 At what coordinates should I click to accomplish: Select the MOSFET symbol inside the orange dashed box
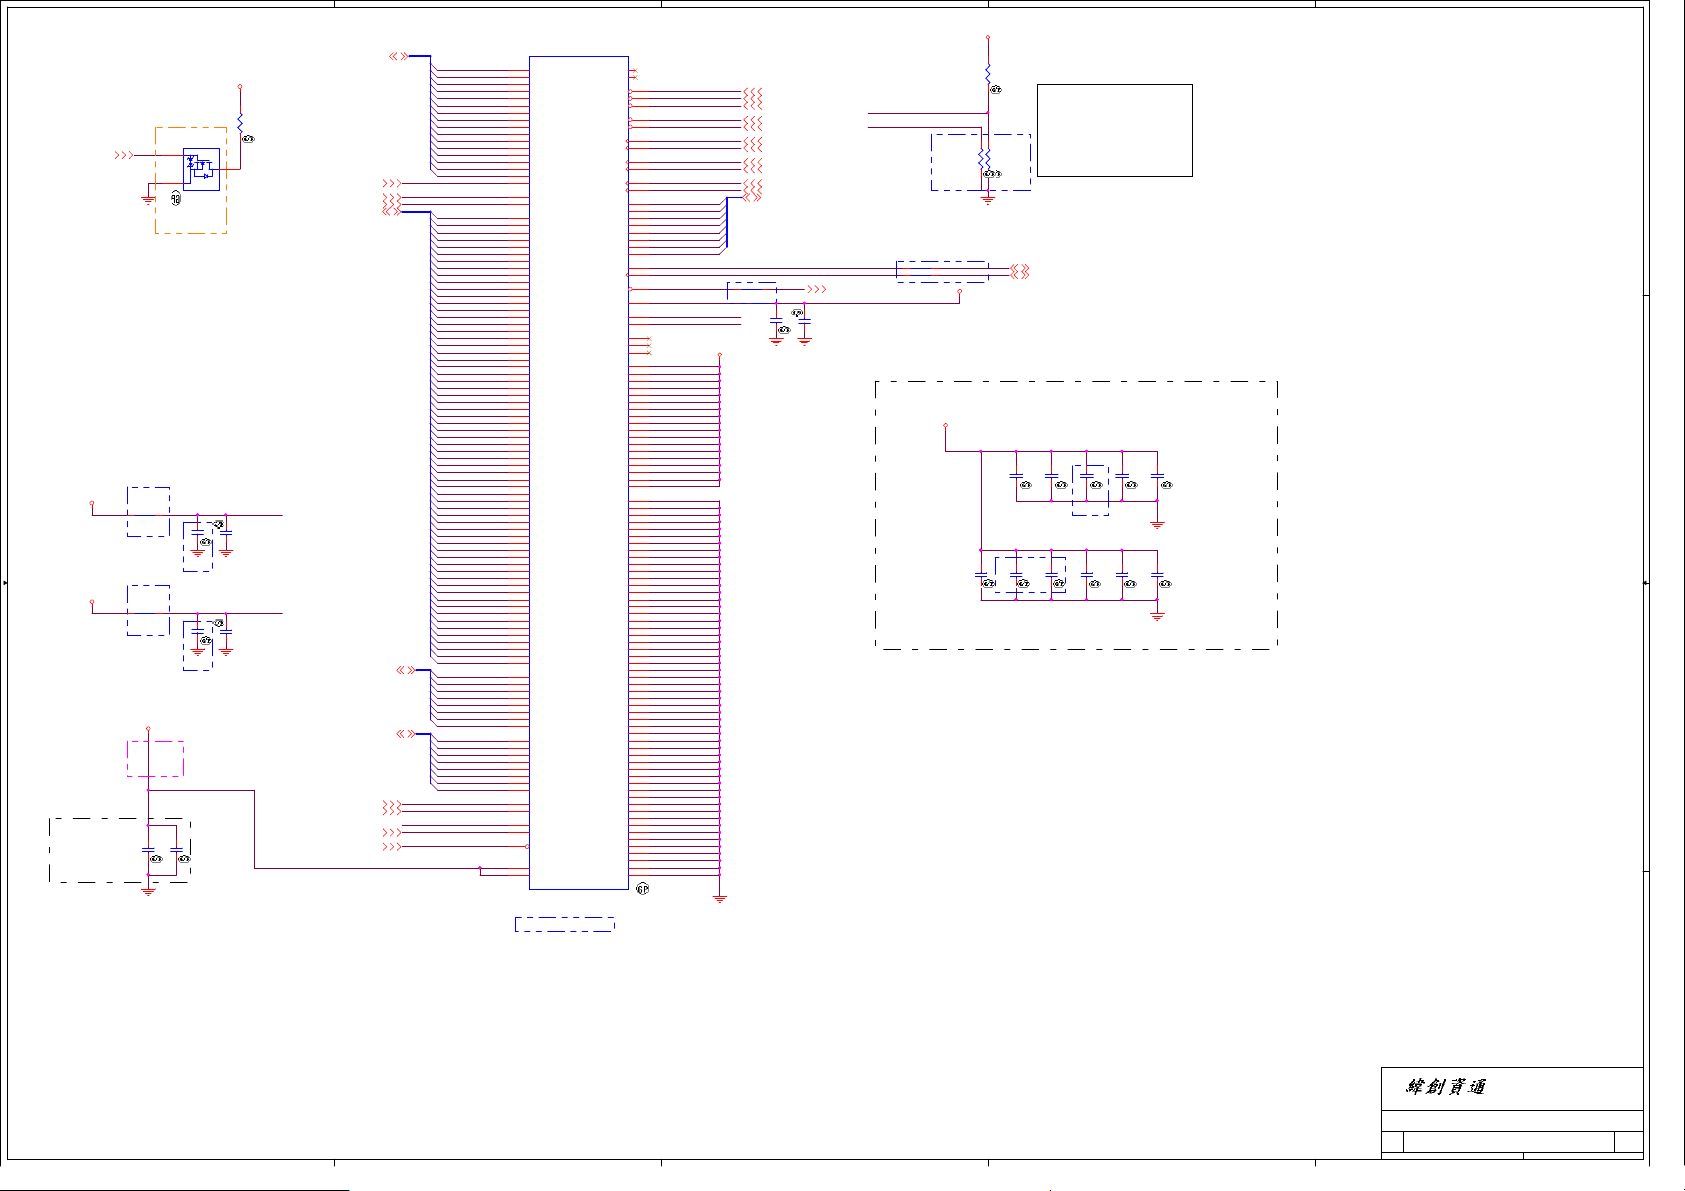tap(201, 169)
